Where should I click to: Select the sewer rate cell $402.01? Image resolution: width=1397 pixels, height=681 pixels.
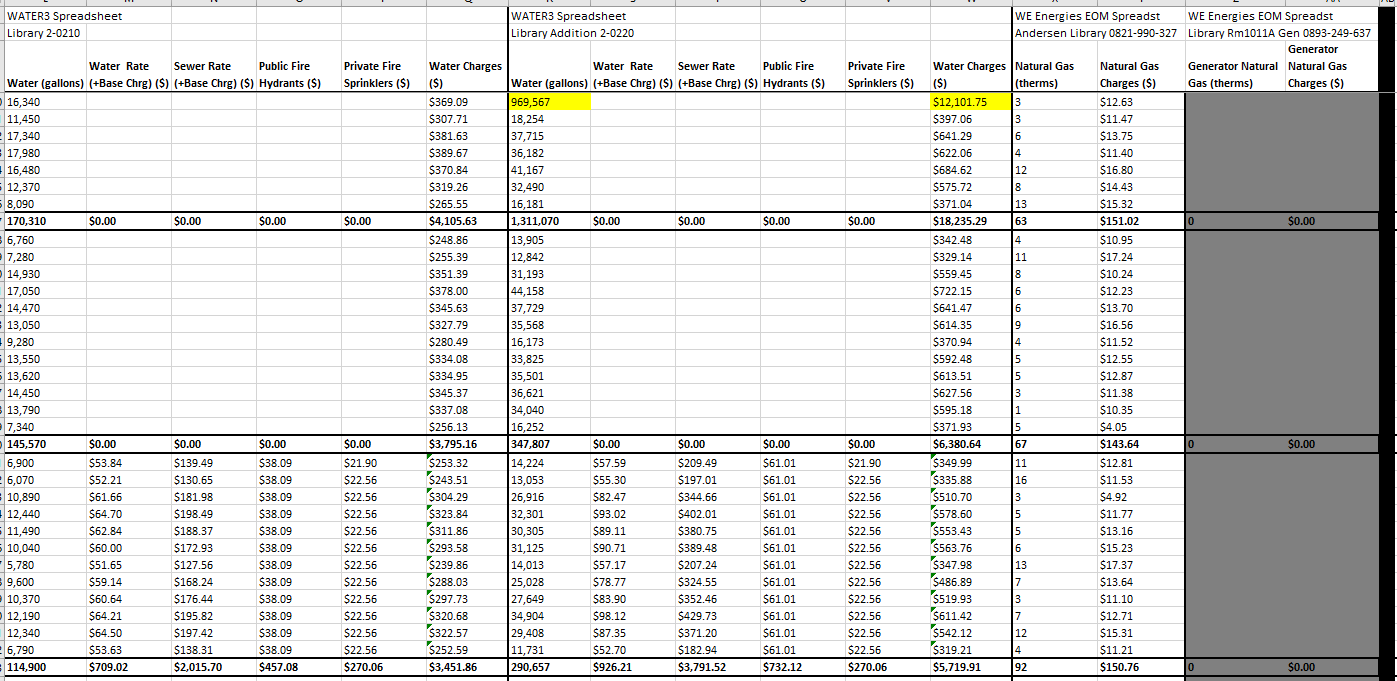[717, 514]
